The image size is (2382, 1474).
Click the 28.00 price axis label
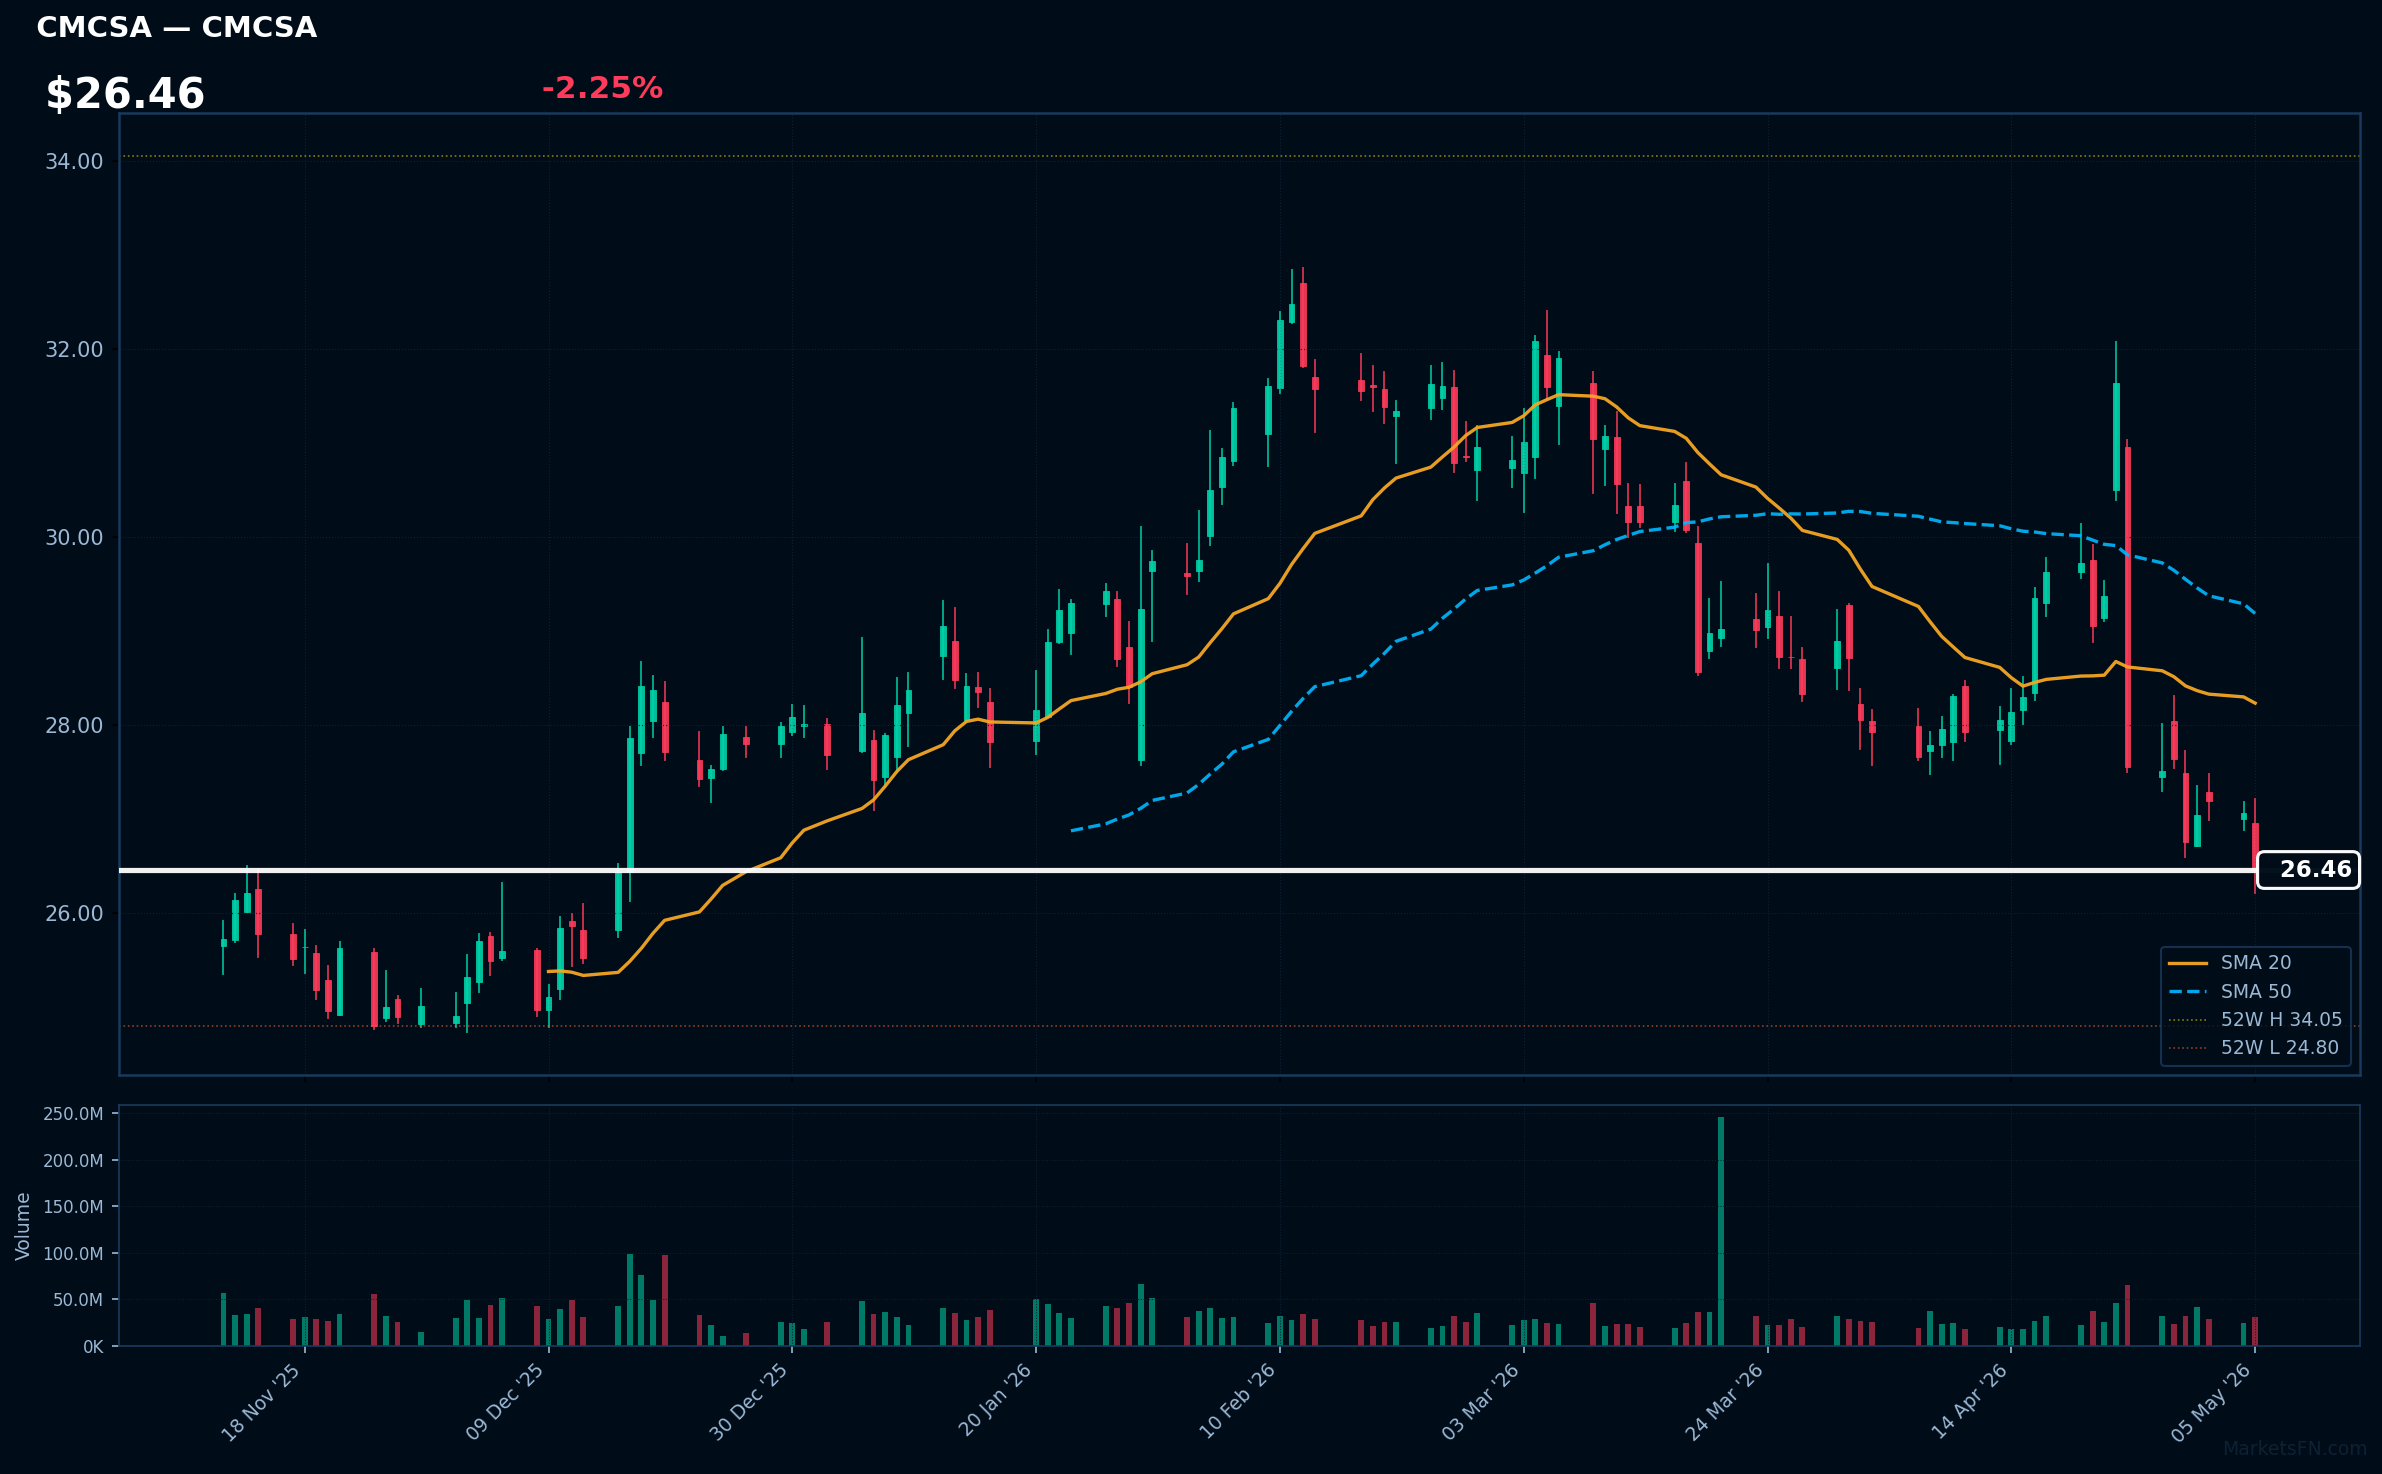click(x=74, y=726)
